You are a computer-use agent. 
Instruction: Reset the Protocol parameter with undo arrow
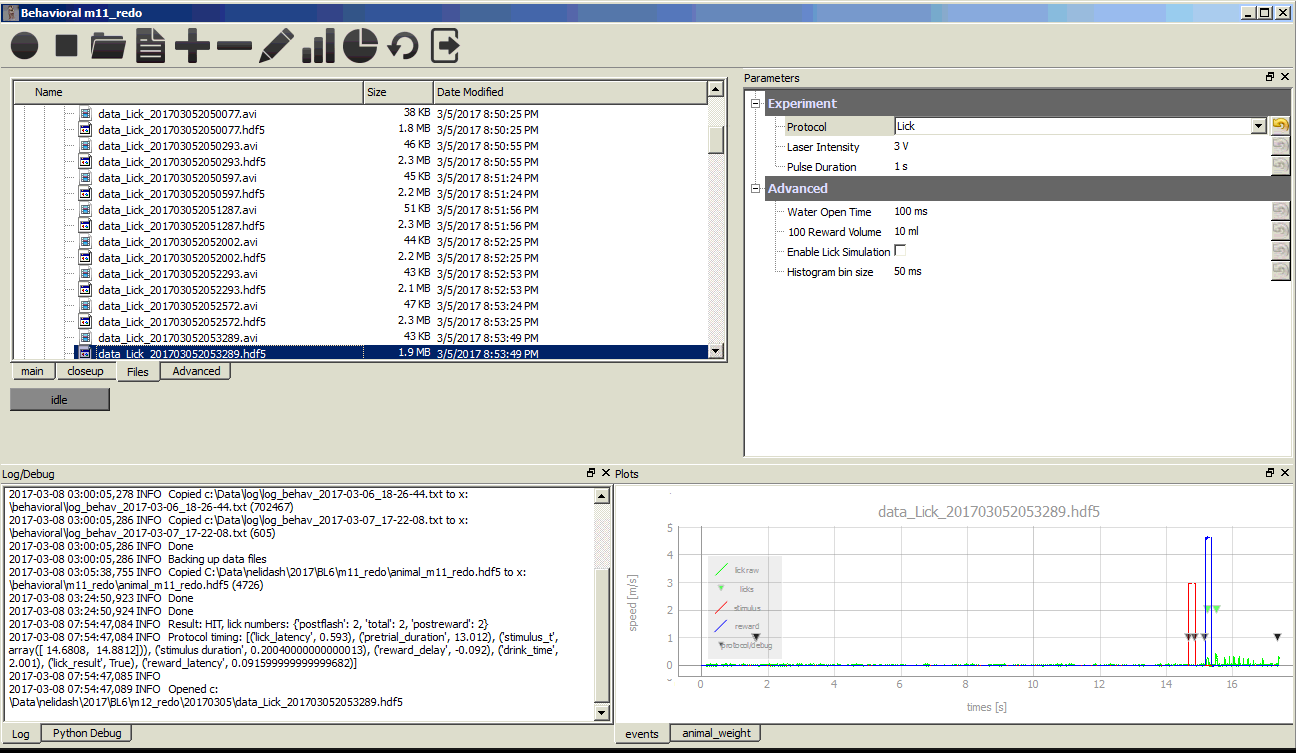tap(1280, 126)
